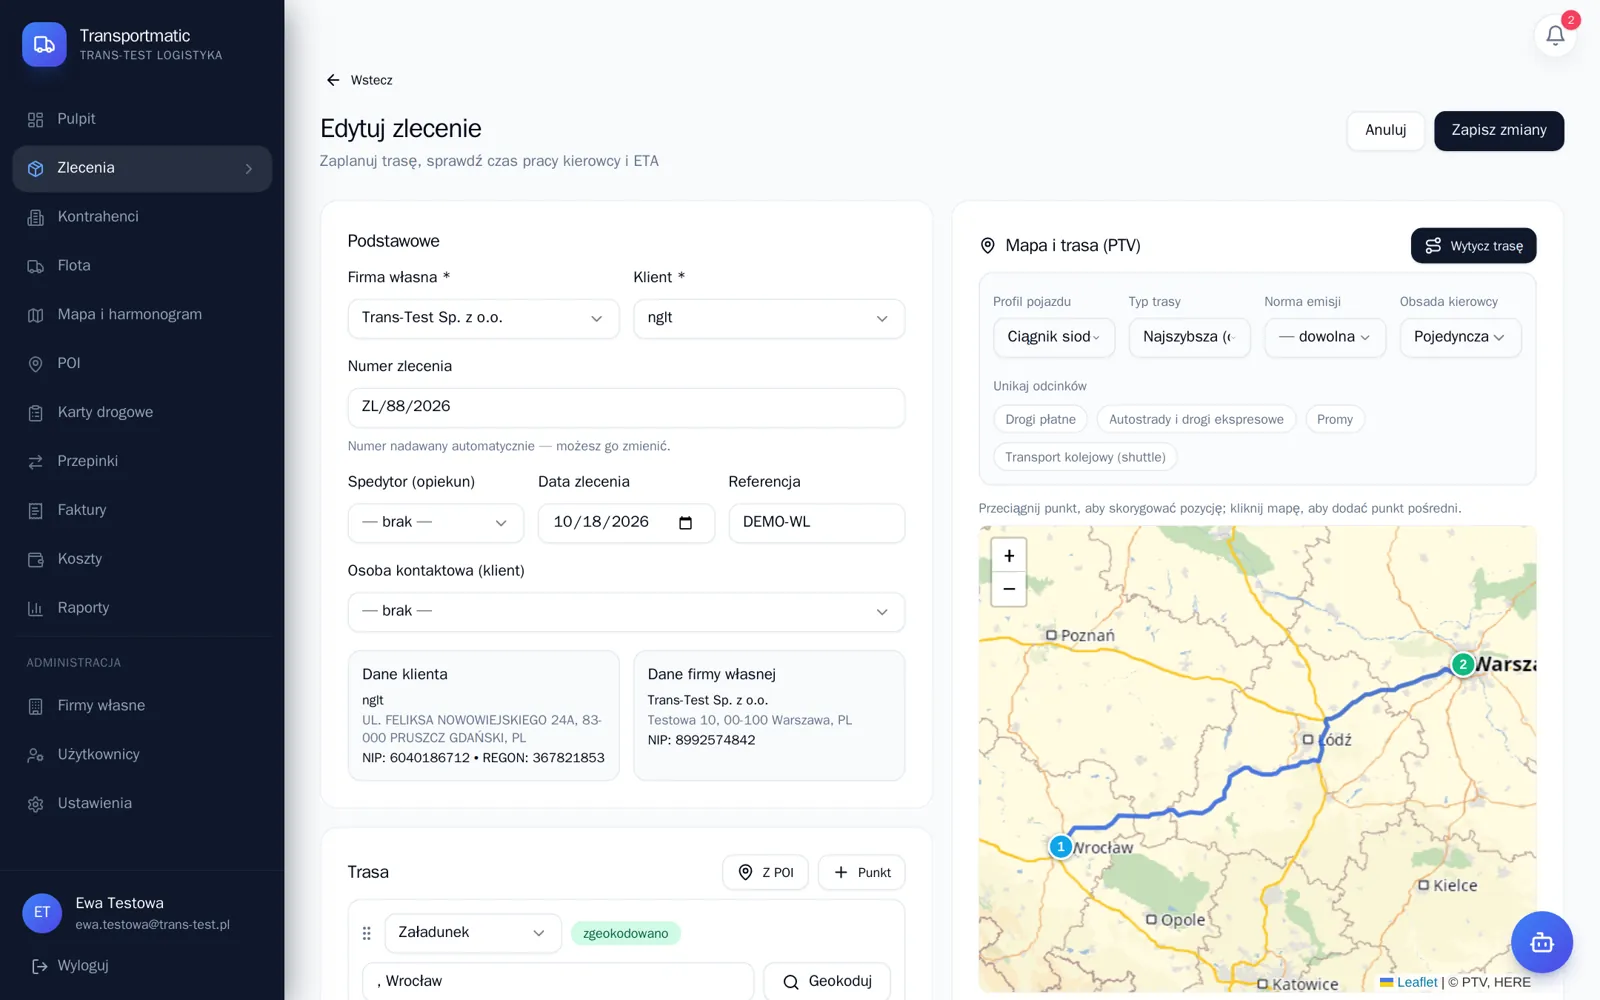Image resolution: width=1600 pixels, height=1000 pixels.
Task: Open the chatbot assistant button
Action: point(1541,942)
